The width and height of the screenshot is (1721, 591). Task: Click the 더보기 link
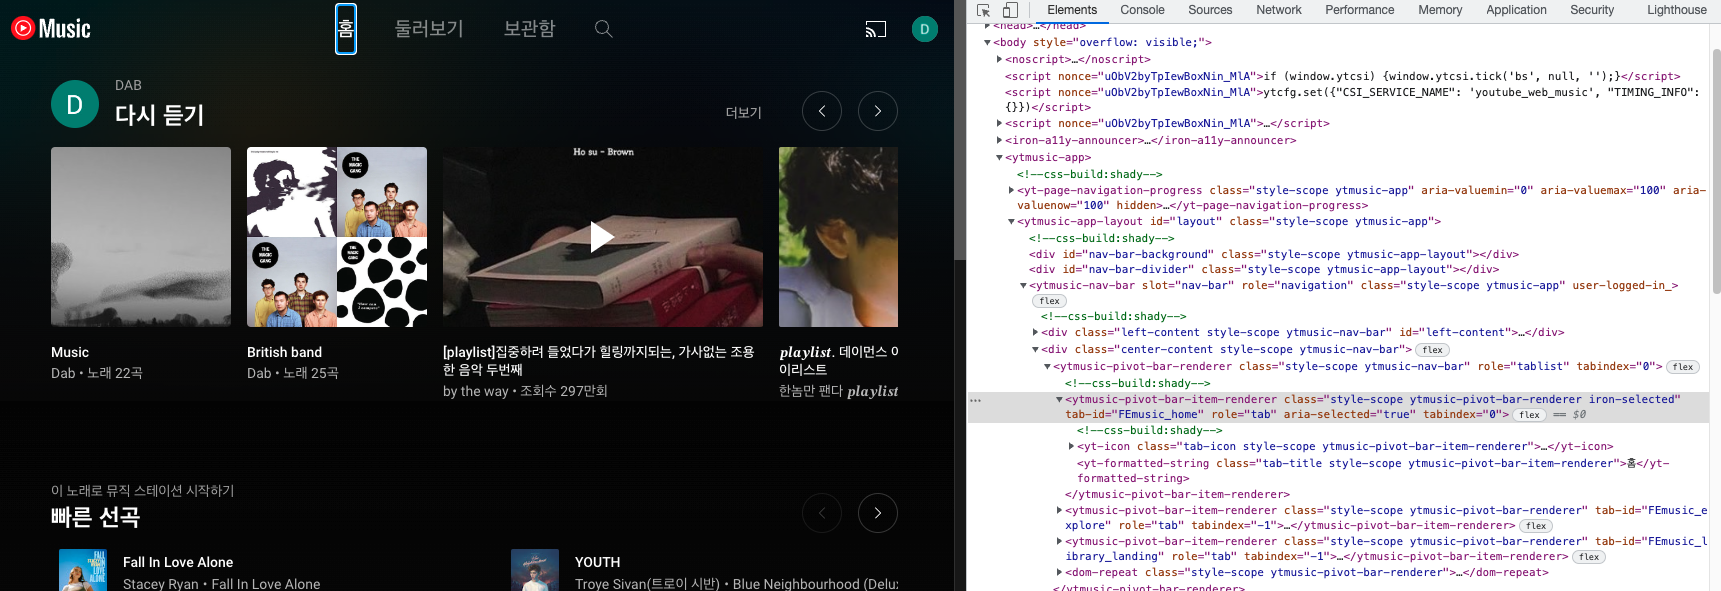[x=744, y=112]
